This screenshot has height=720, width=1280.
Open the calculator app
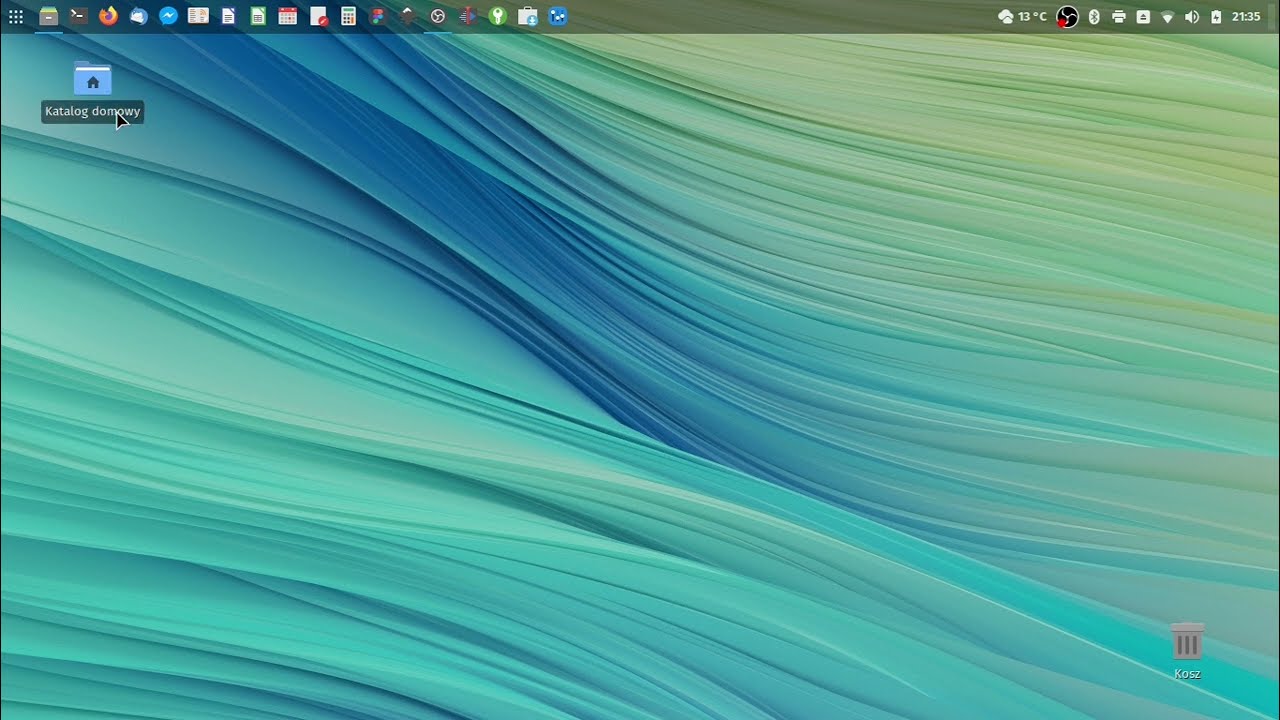(x=348, y=16)
